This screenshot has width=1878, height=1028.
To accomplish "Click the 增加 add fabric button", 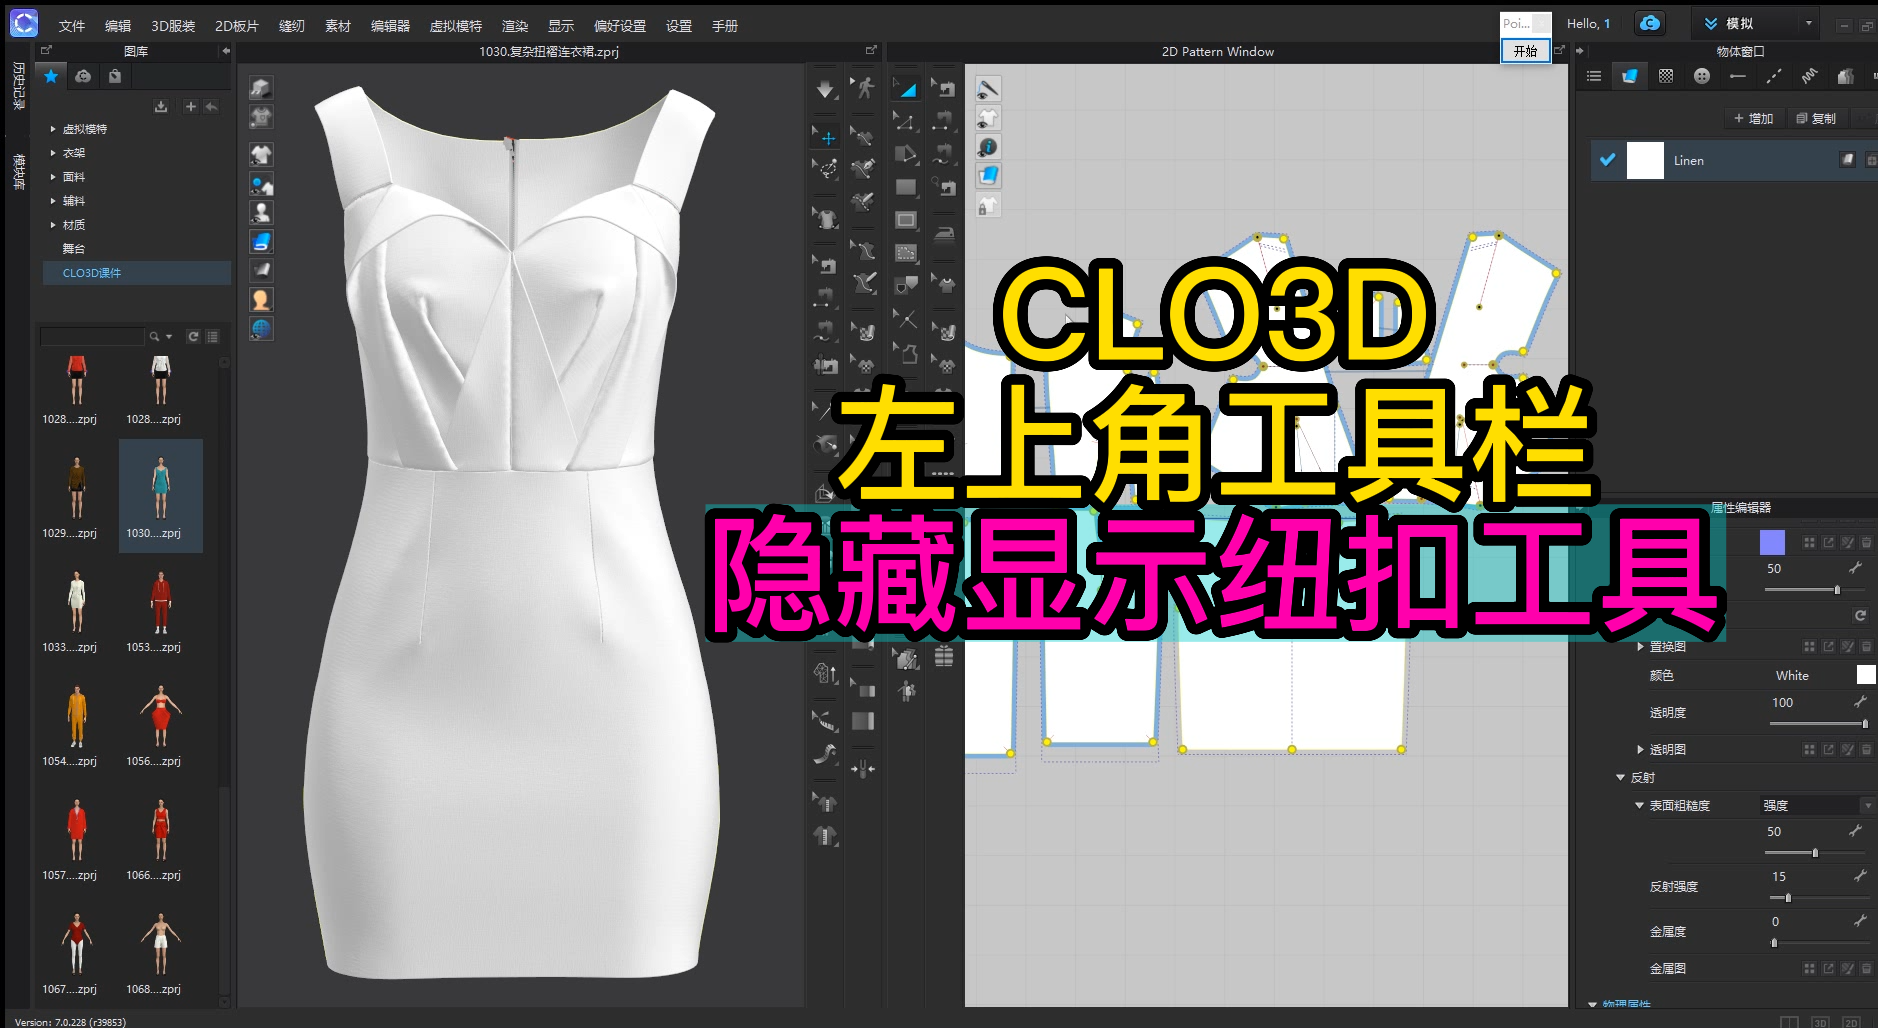I will [x=1754, y=118].
